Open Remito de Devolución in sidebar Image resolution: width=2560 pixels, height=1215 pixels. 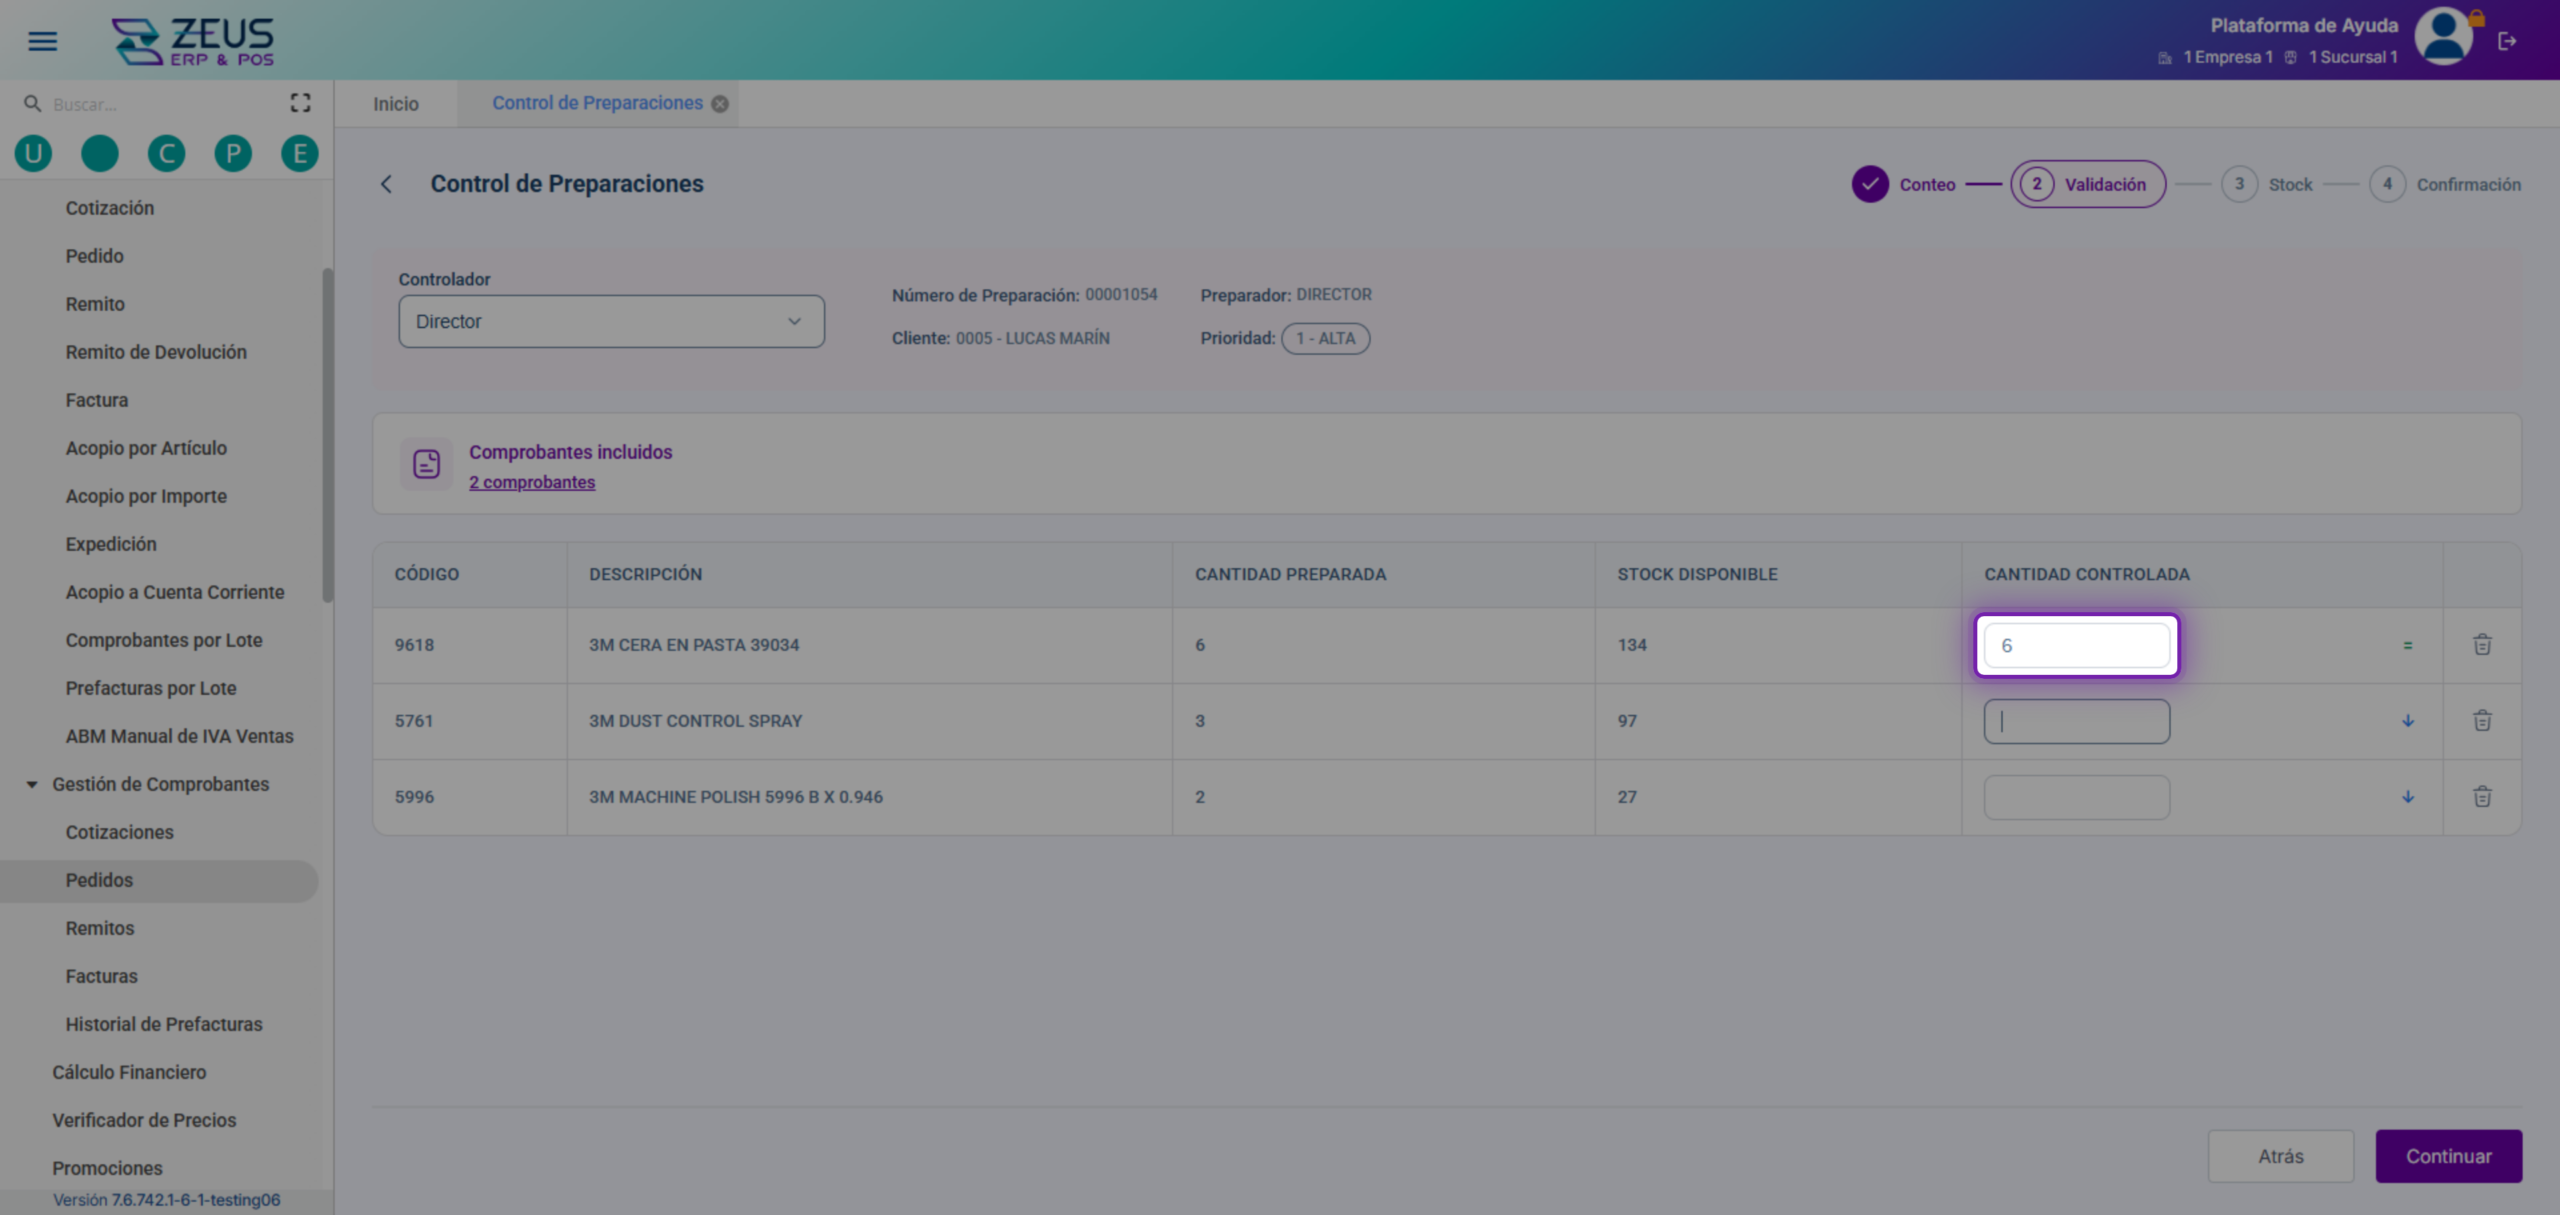pos(156,352)
